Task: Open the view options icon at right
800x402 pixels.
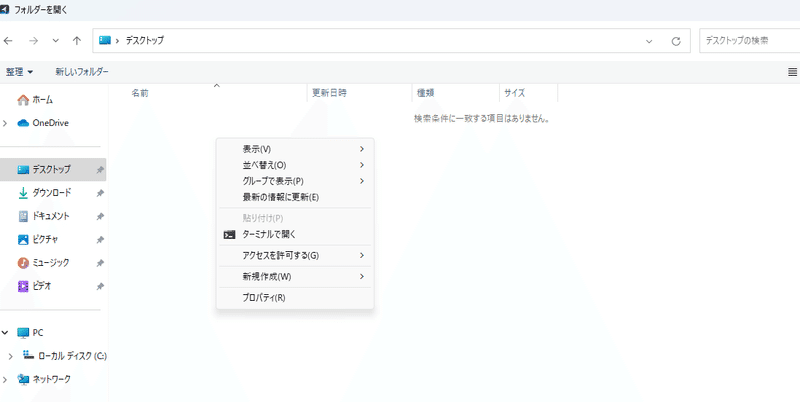Action: pos(792,72)
